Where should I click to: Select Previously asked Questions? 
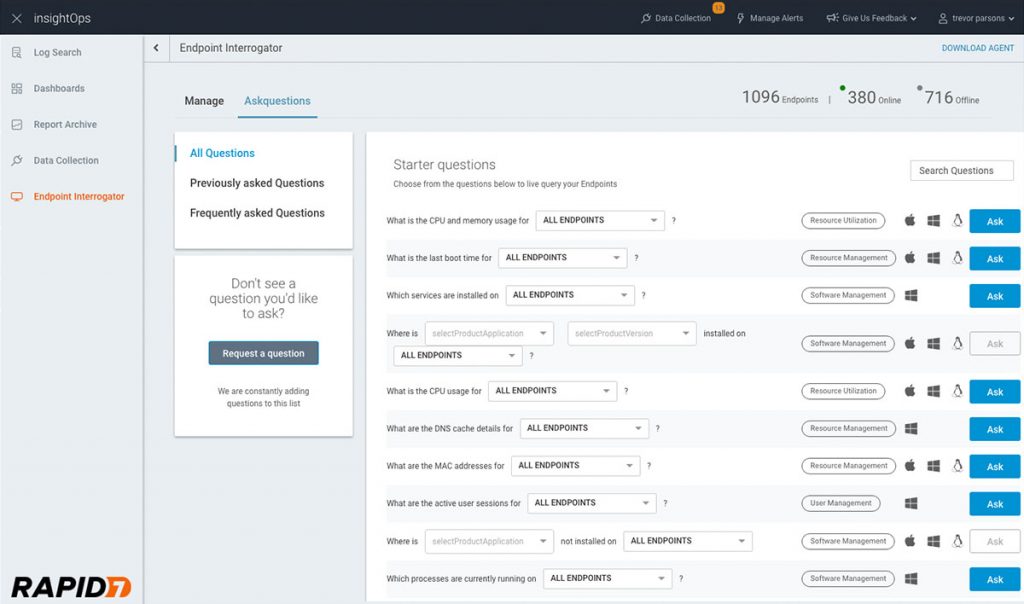257,183
